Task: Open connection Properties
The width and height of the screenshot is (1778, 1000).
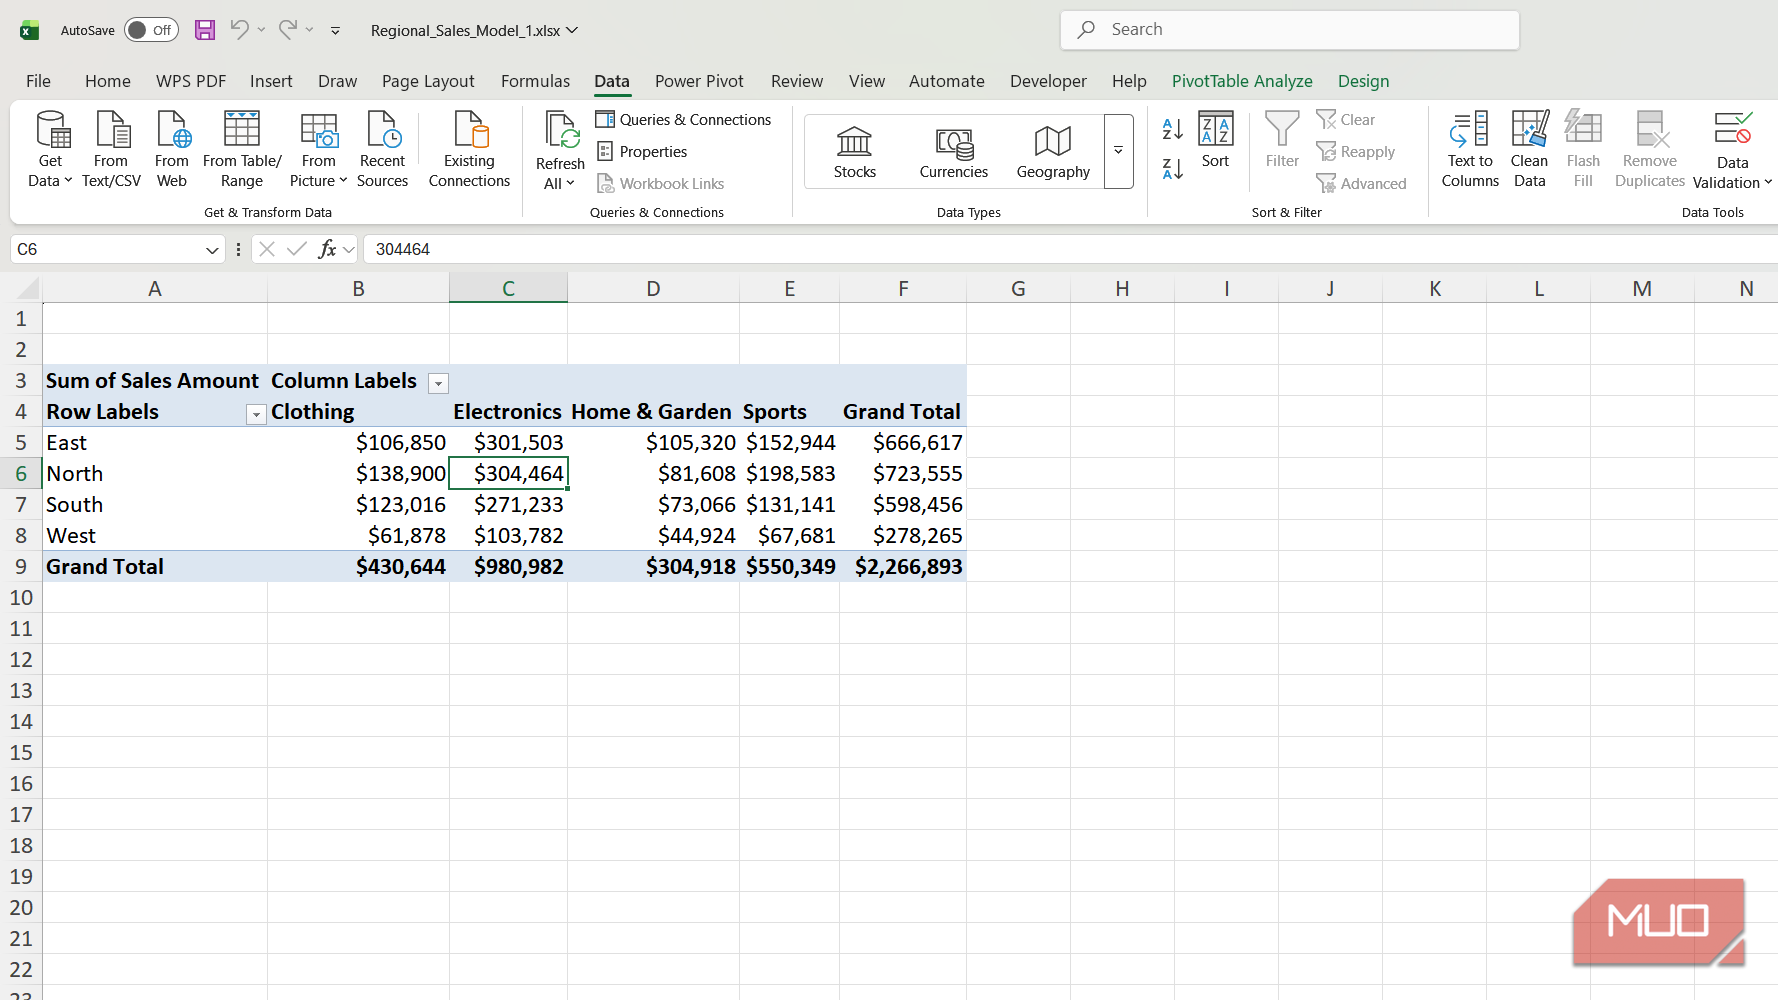Action: point(642,152)
